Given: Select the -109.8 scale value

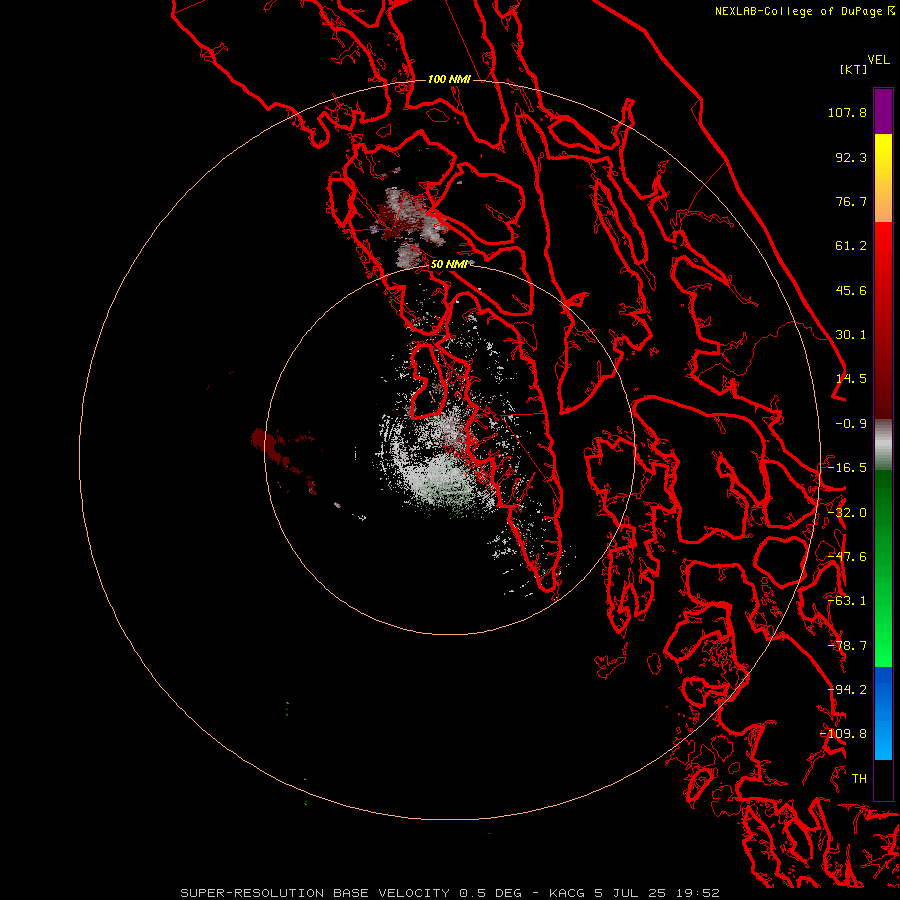Looking at the screenshot, I should click(x=843, y=734).
